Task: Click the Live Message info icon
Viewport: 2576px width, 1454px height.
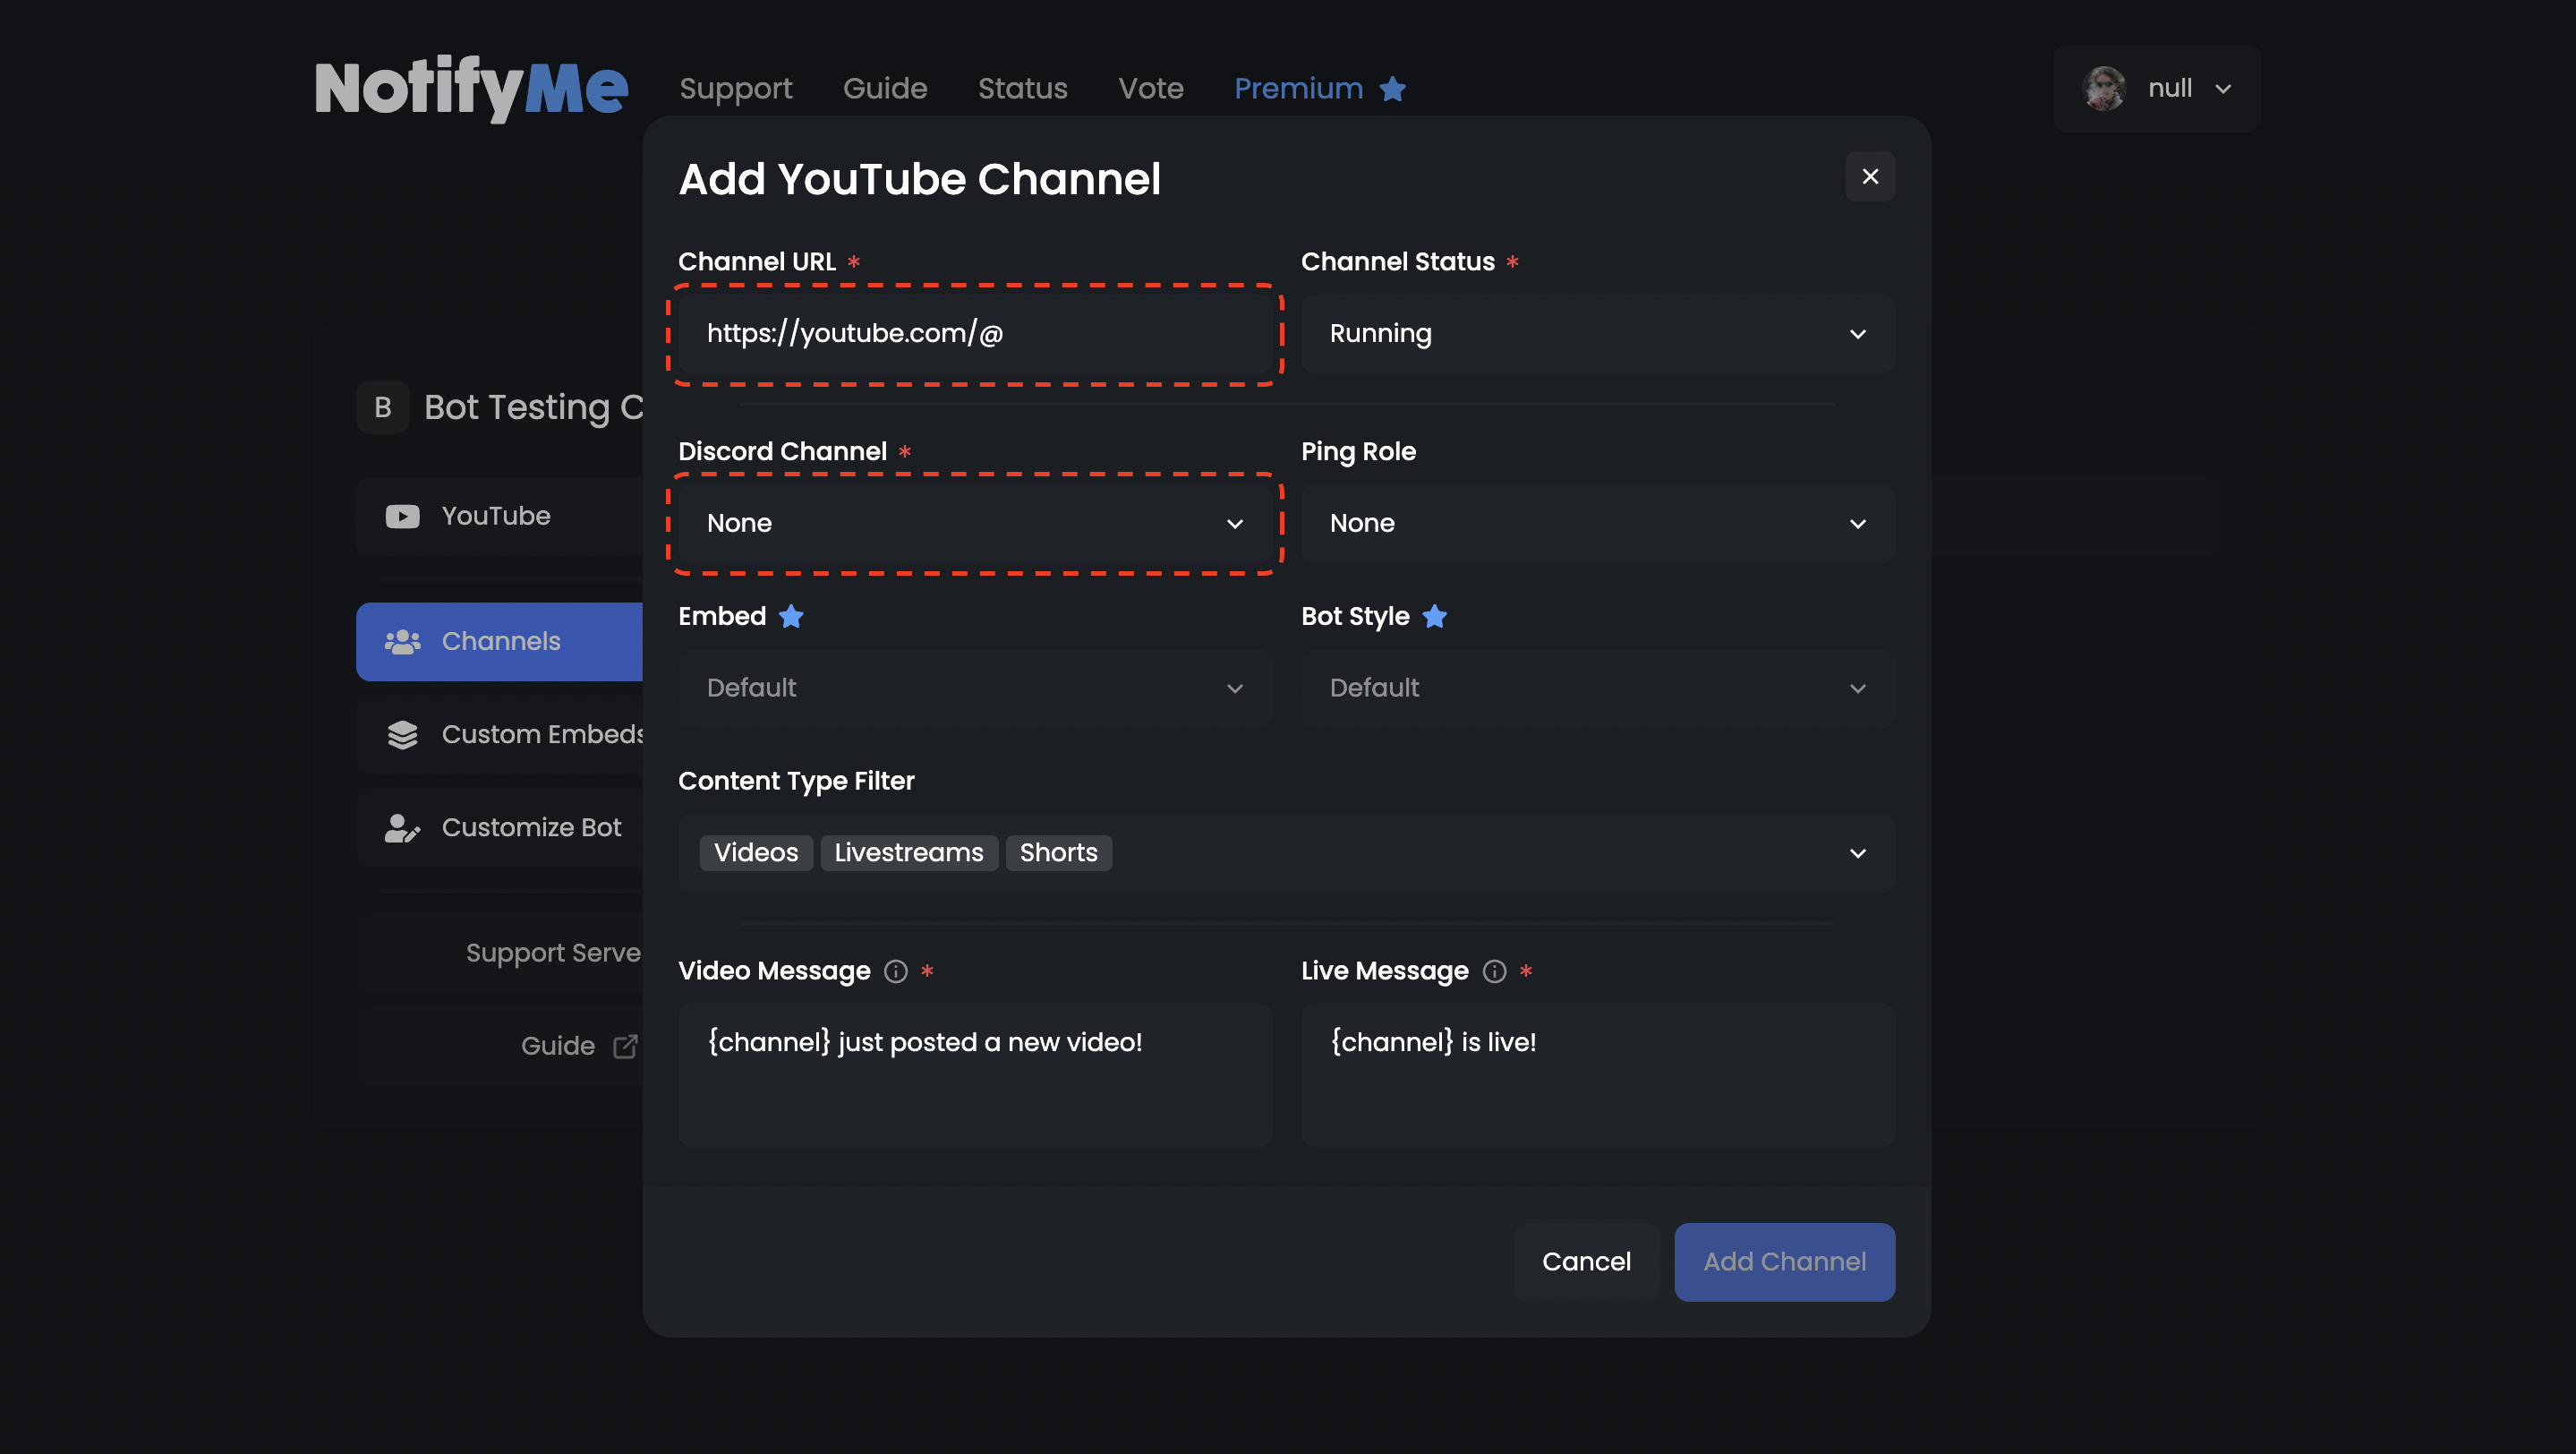Action: tap(1494, 971)
